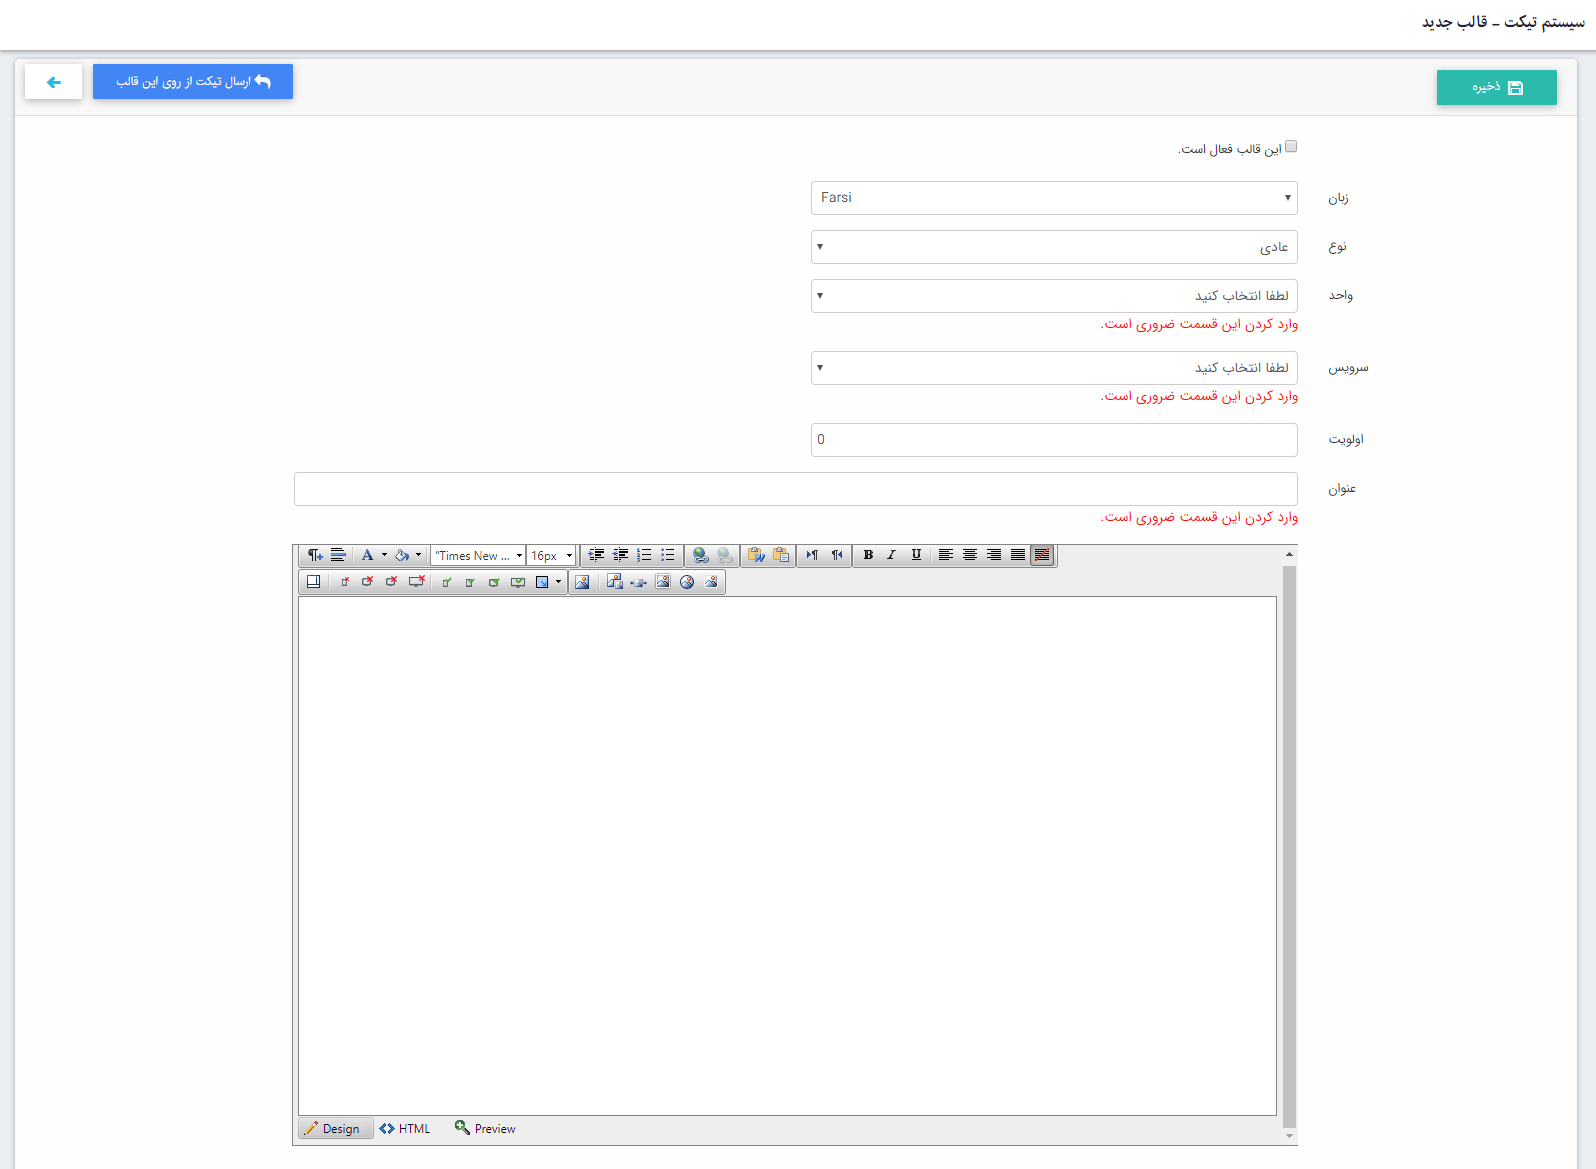Justify text
This screenshot has height=1169, width=1596.
tap(1017, 555)
